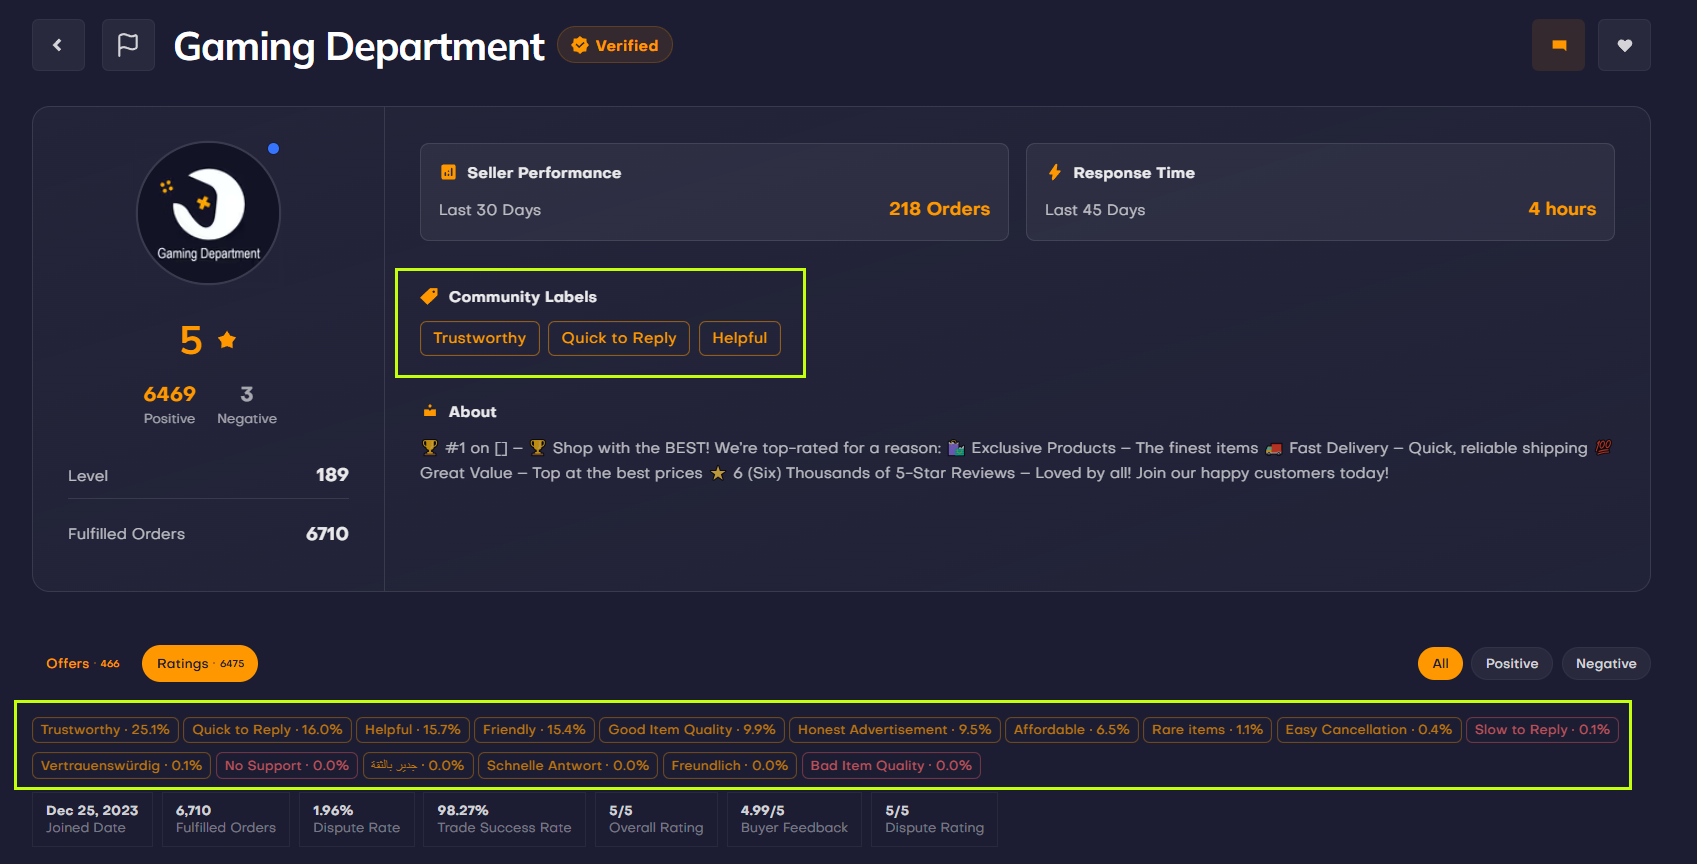Click the Community Labels tag icon
This screenshot has width=1697, height=864.
[x=429, y=296]
